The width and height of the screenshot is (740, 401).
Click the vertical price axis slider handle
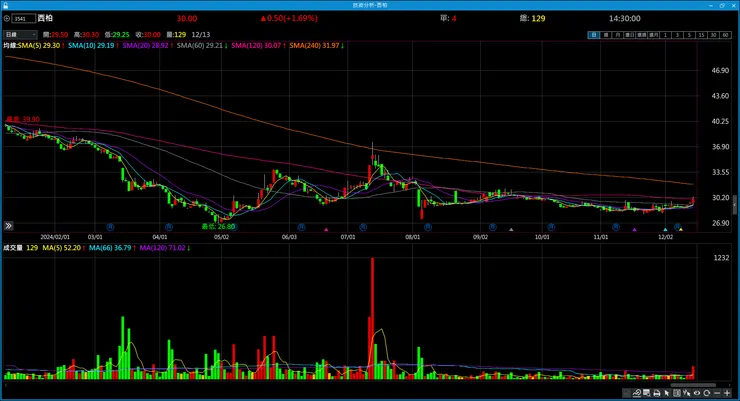734,205
